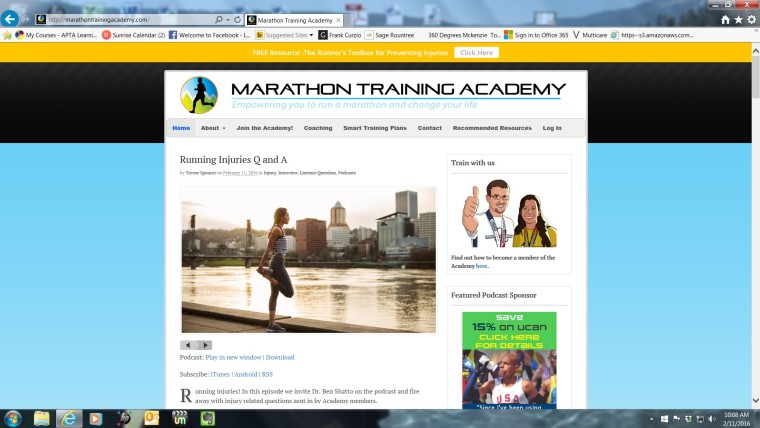Viewport: 760px width, 428px height.
Task: Click the runner logo of Marathon Training Academy
Action: click(x=199, y=95)
